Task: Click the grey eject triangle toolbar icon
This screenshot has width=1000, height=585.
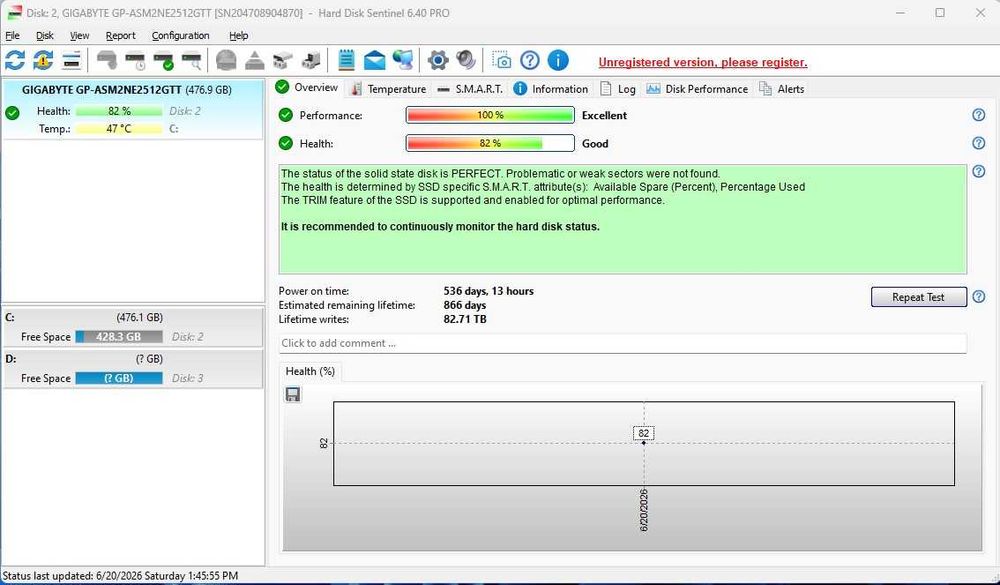Action: click(x=255, y=61)
